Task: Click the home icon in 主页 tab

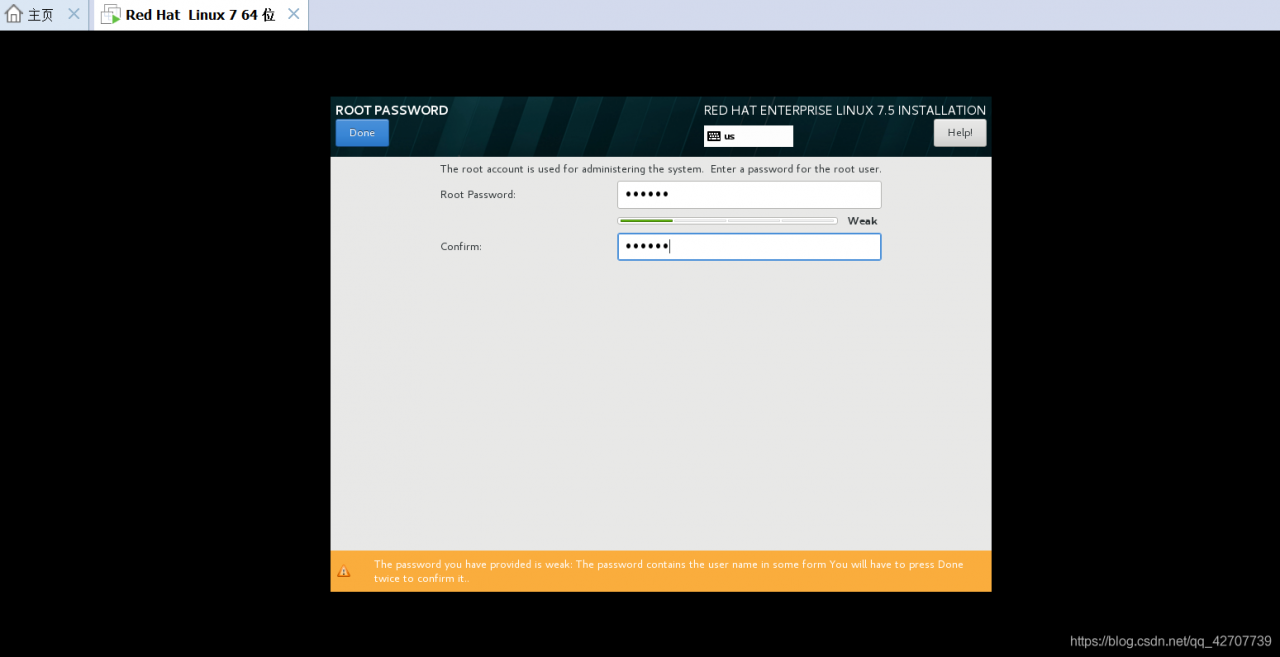Action: (14, 15)
